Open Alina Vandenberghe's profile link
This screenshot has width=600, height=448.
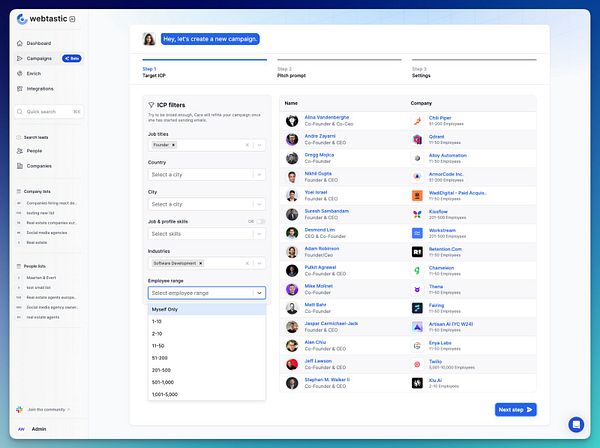point(326,117)
